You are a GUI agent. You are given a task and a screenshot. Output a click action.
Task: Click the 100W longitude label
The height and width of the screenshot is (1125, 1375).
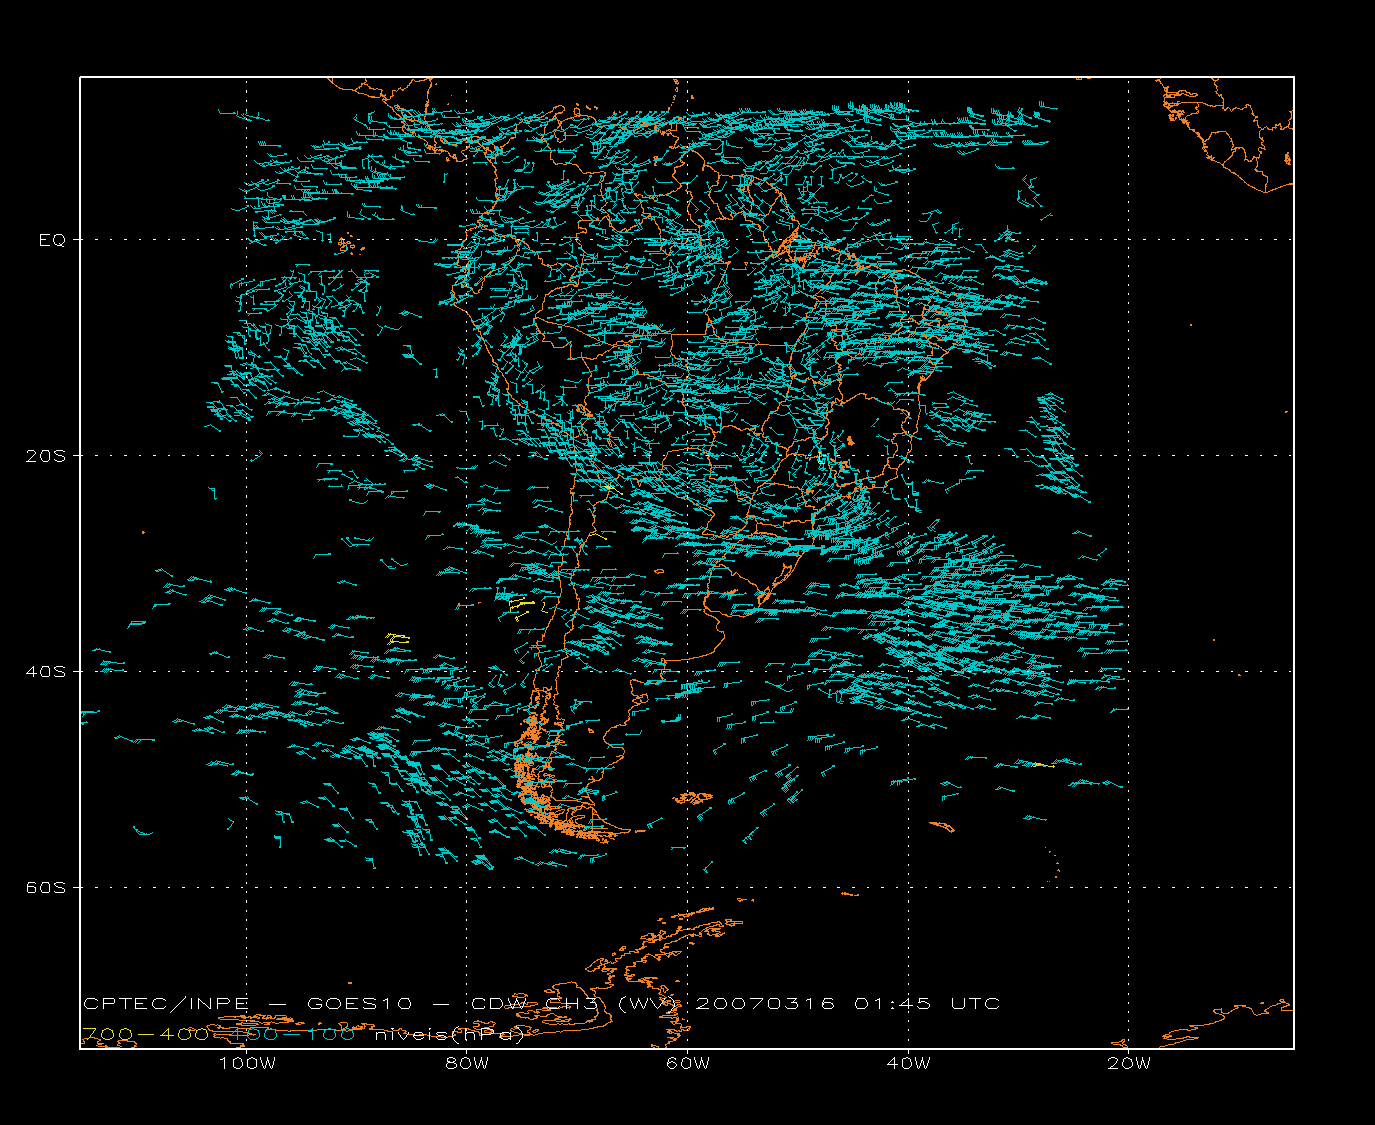247,1063
